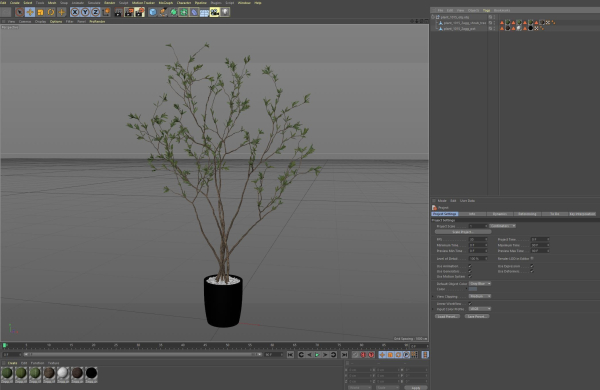
Task: Add a Cube primitive object
Action: (153, 12)
